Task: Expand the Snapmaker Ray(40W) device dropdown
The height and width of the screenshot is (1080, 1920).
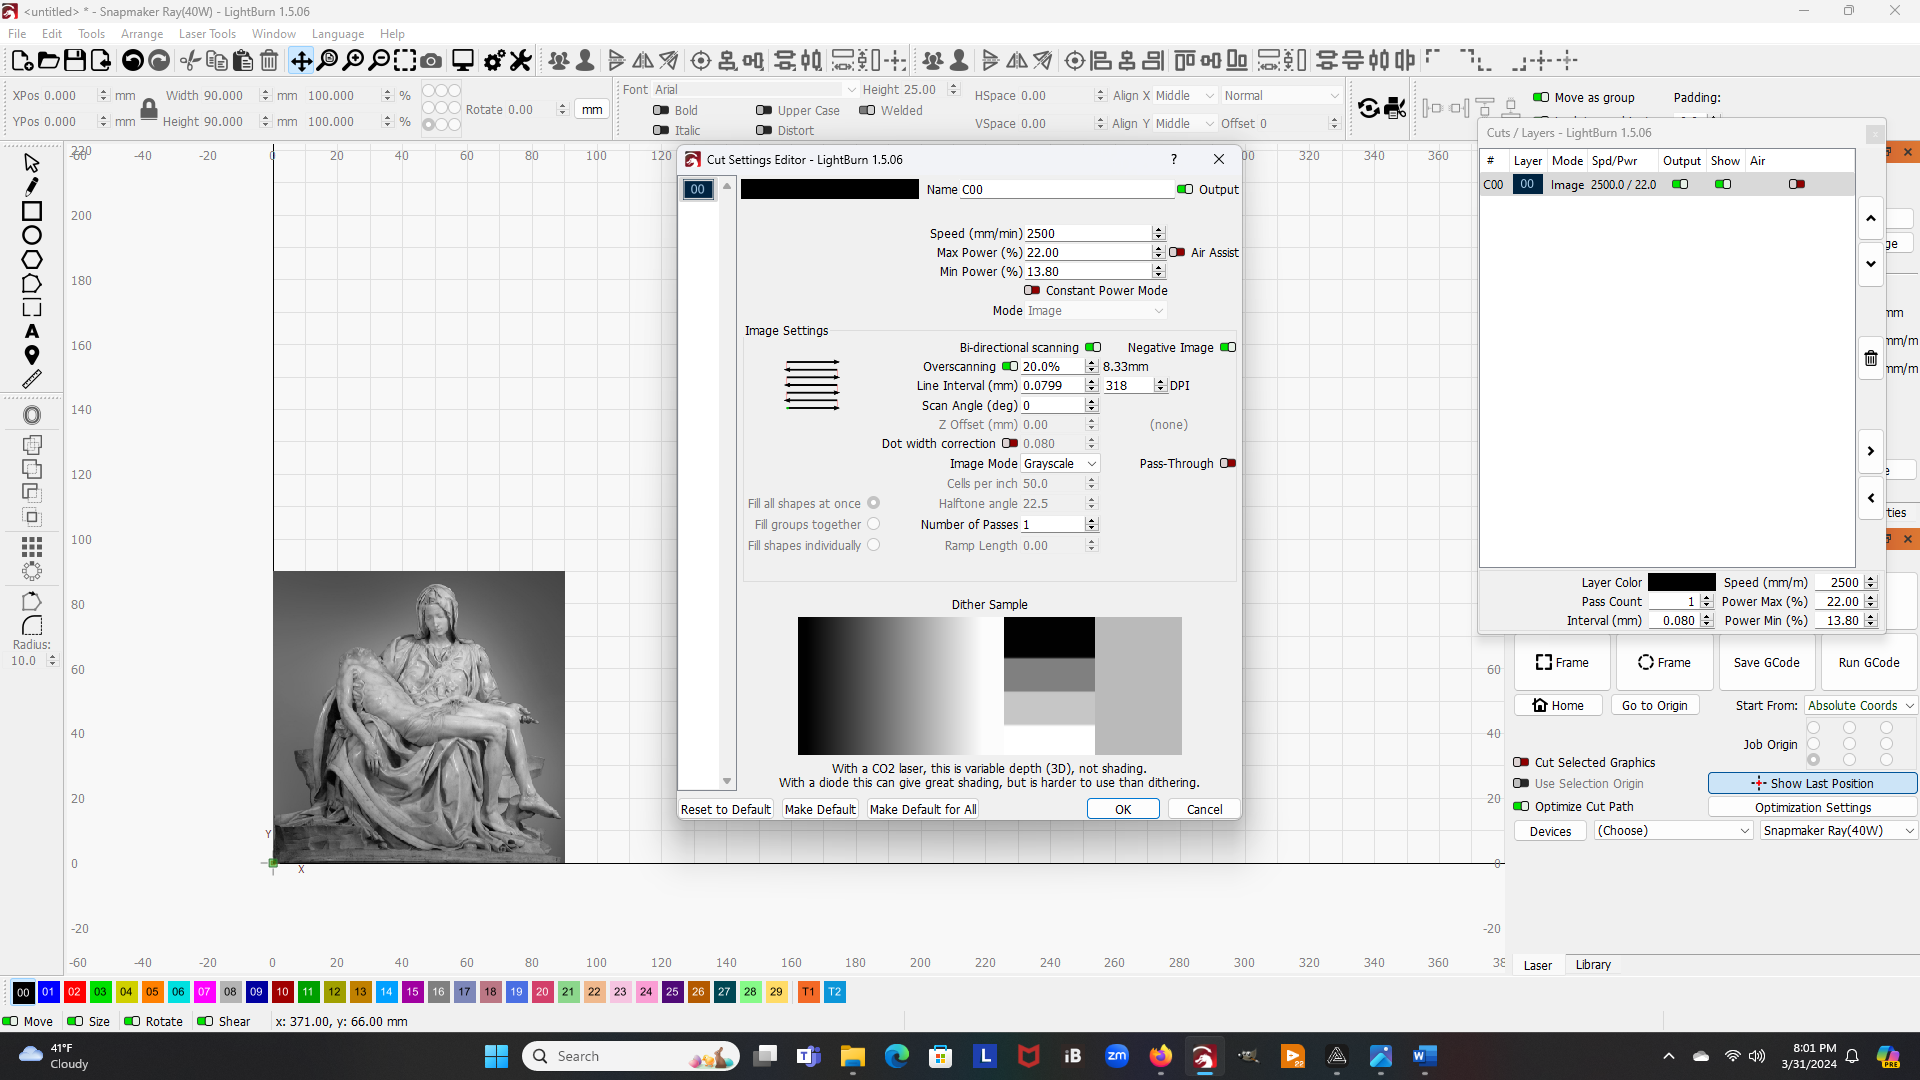Action: (1837, 831)
